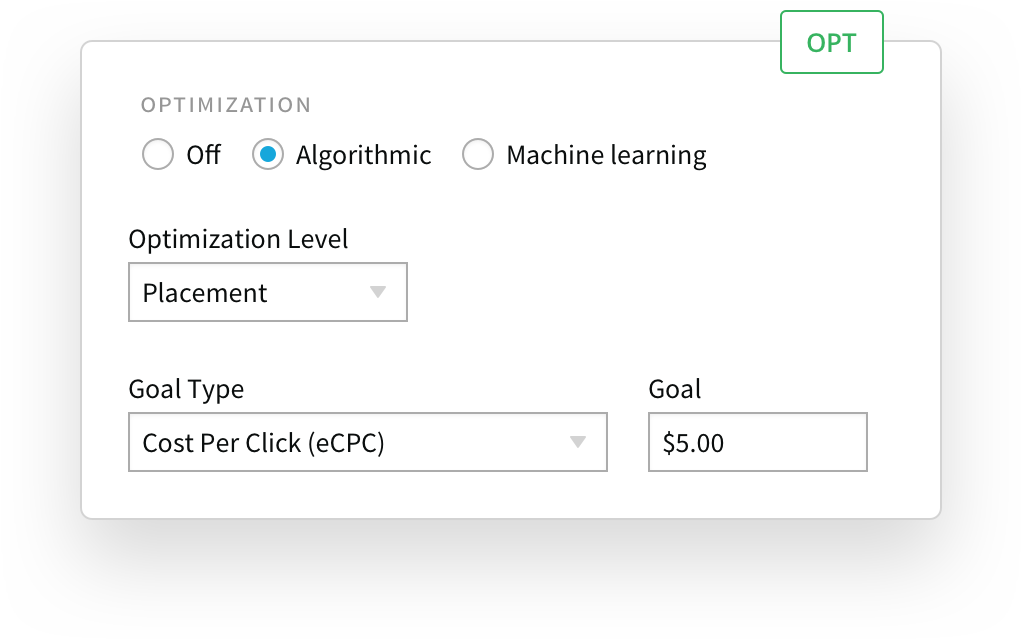Click the green OPT badge
The width and height of the screenshot is (1022, 640).
[x=832, y=42]
